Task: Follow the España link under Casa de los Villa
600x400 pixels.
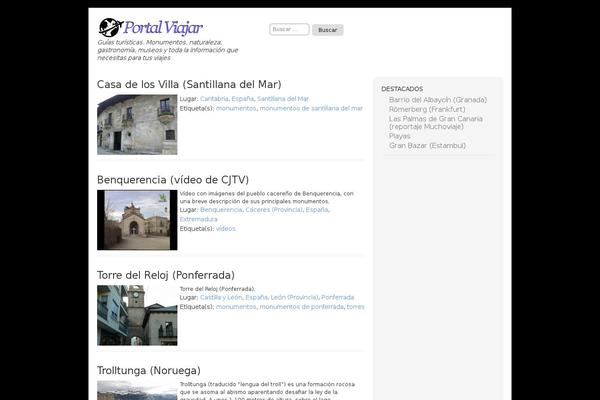Action: tap(243, 99)
